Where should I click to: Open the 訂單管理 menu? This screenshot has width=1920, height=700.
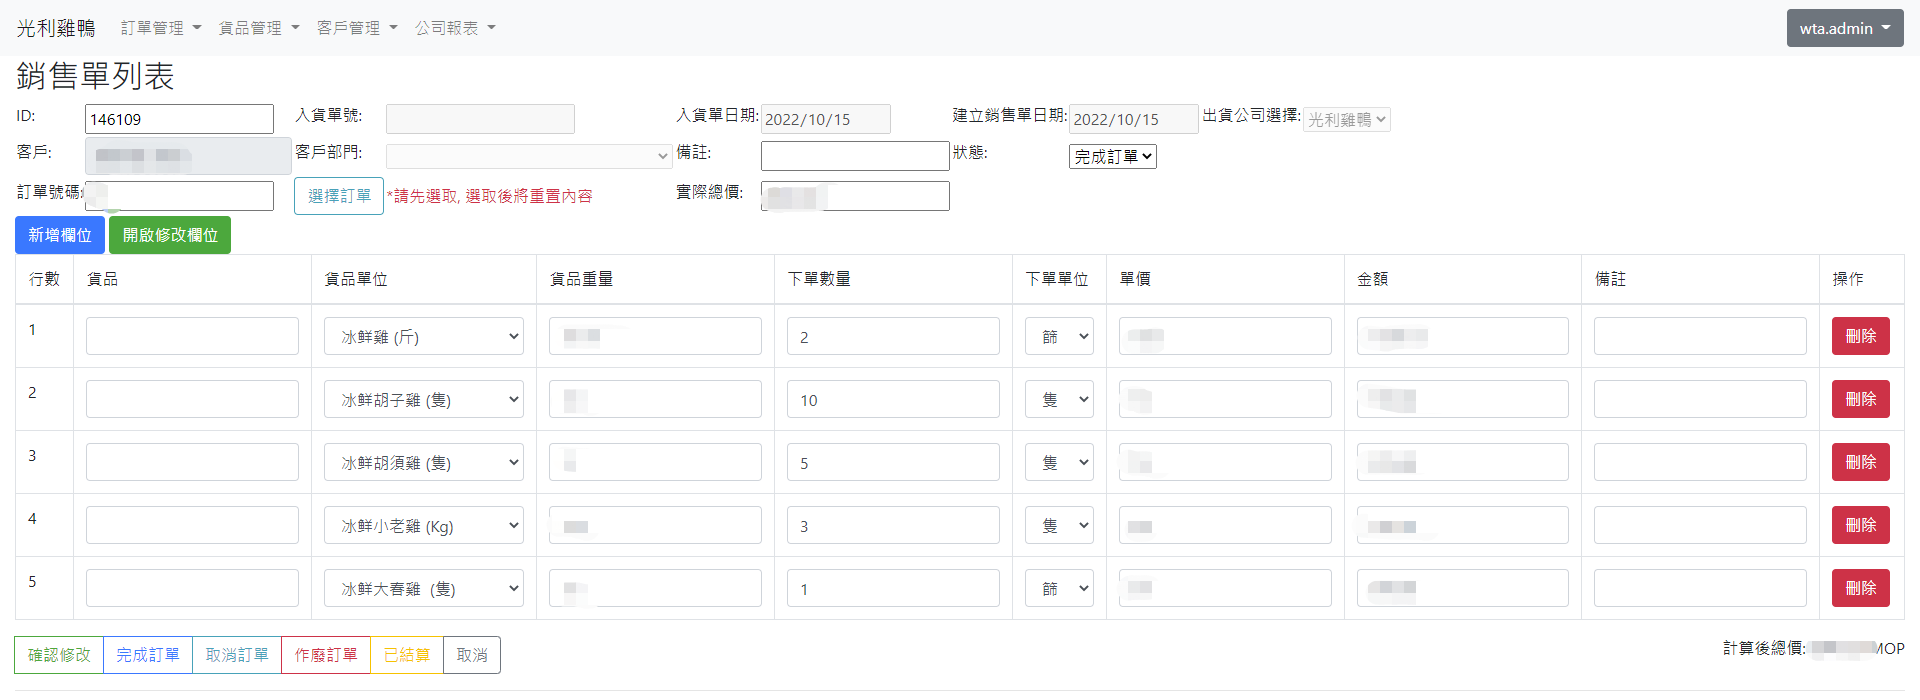[161, 28]
